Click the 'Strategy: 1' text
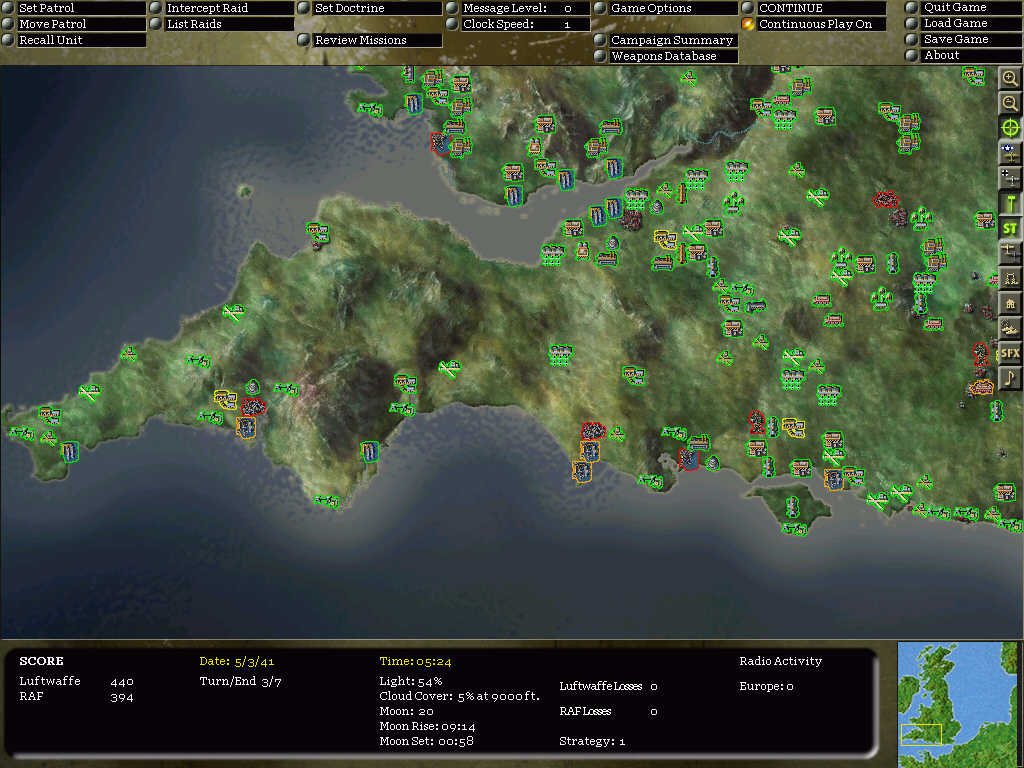 click(x=592, y=741)
